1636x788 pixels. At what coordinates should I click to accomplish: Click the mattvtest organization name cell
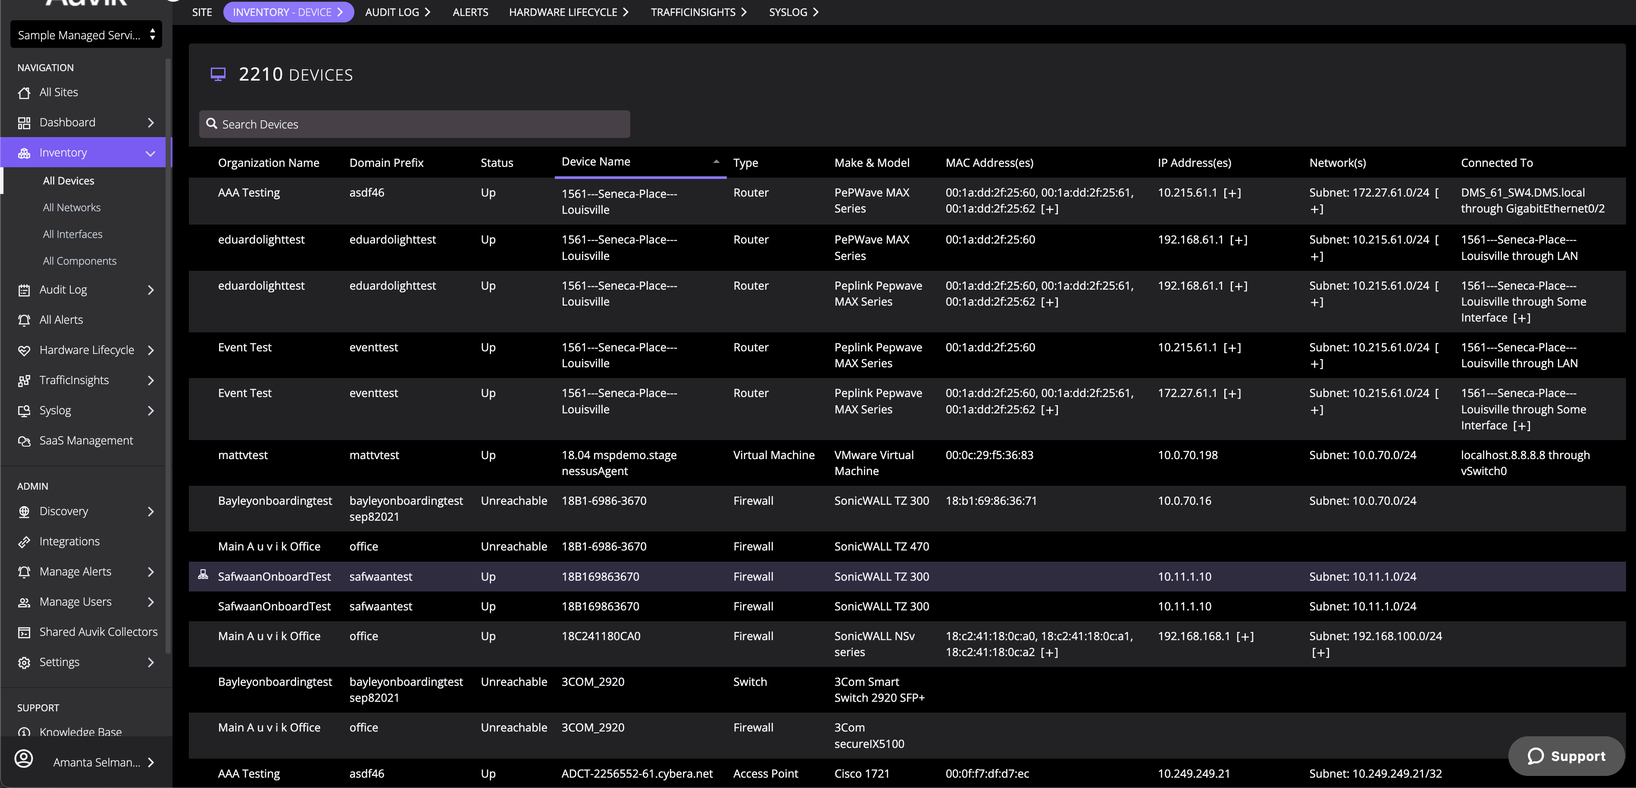coord(243,455)
